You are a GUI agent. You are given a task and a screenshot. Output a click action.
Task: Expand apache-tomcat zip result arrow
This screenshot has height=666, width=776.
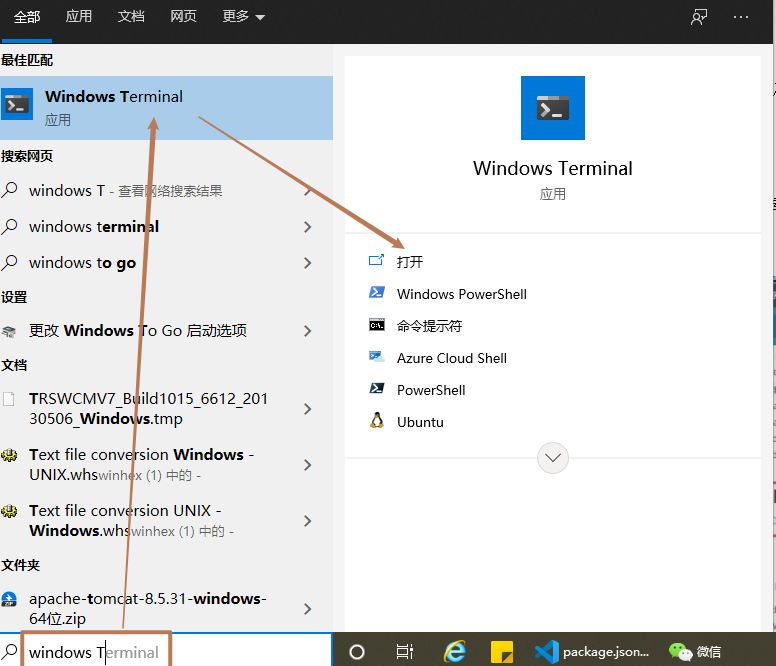(x=308, y=609)
